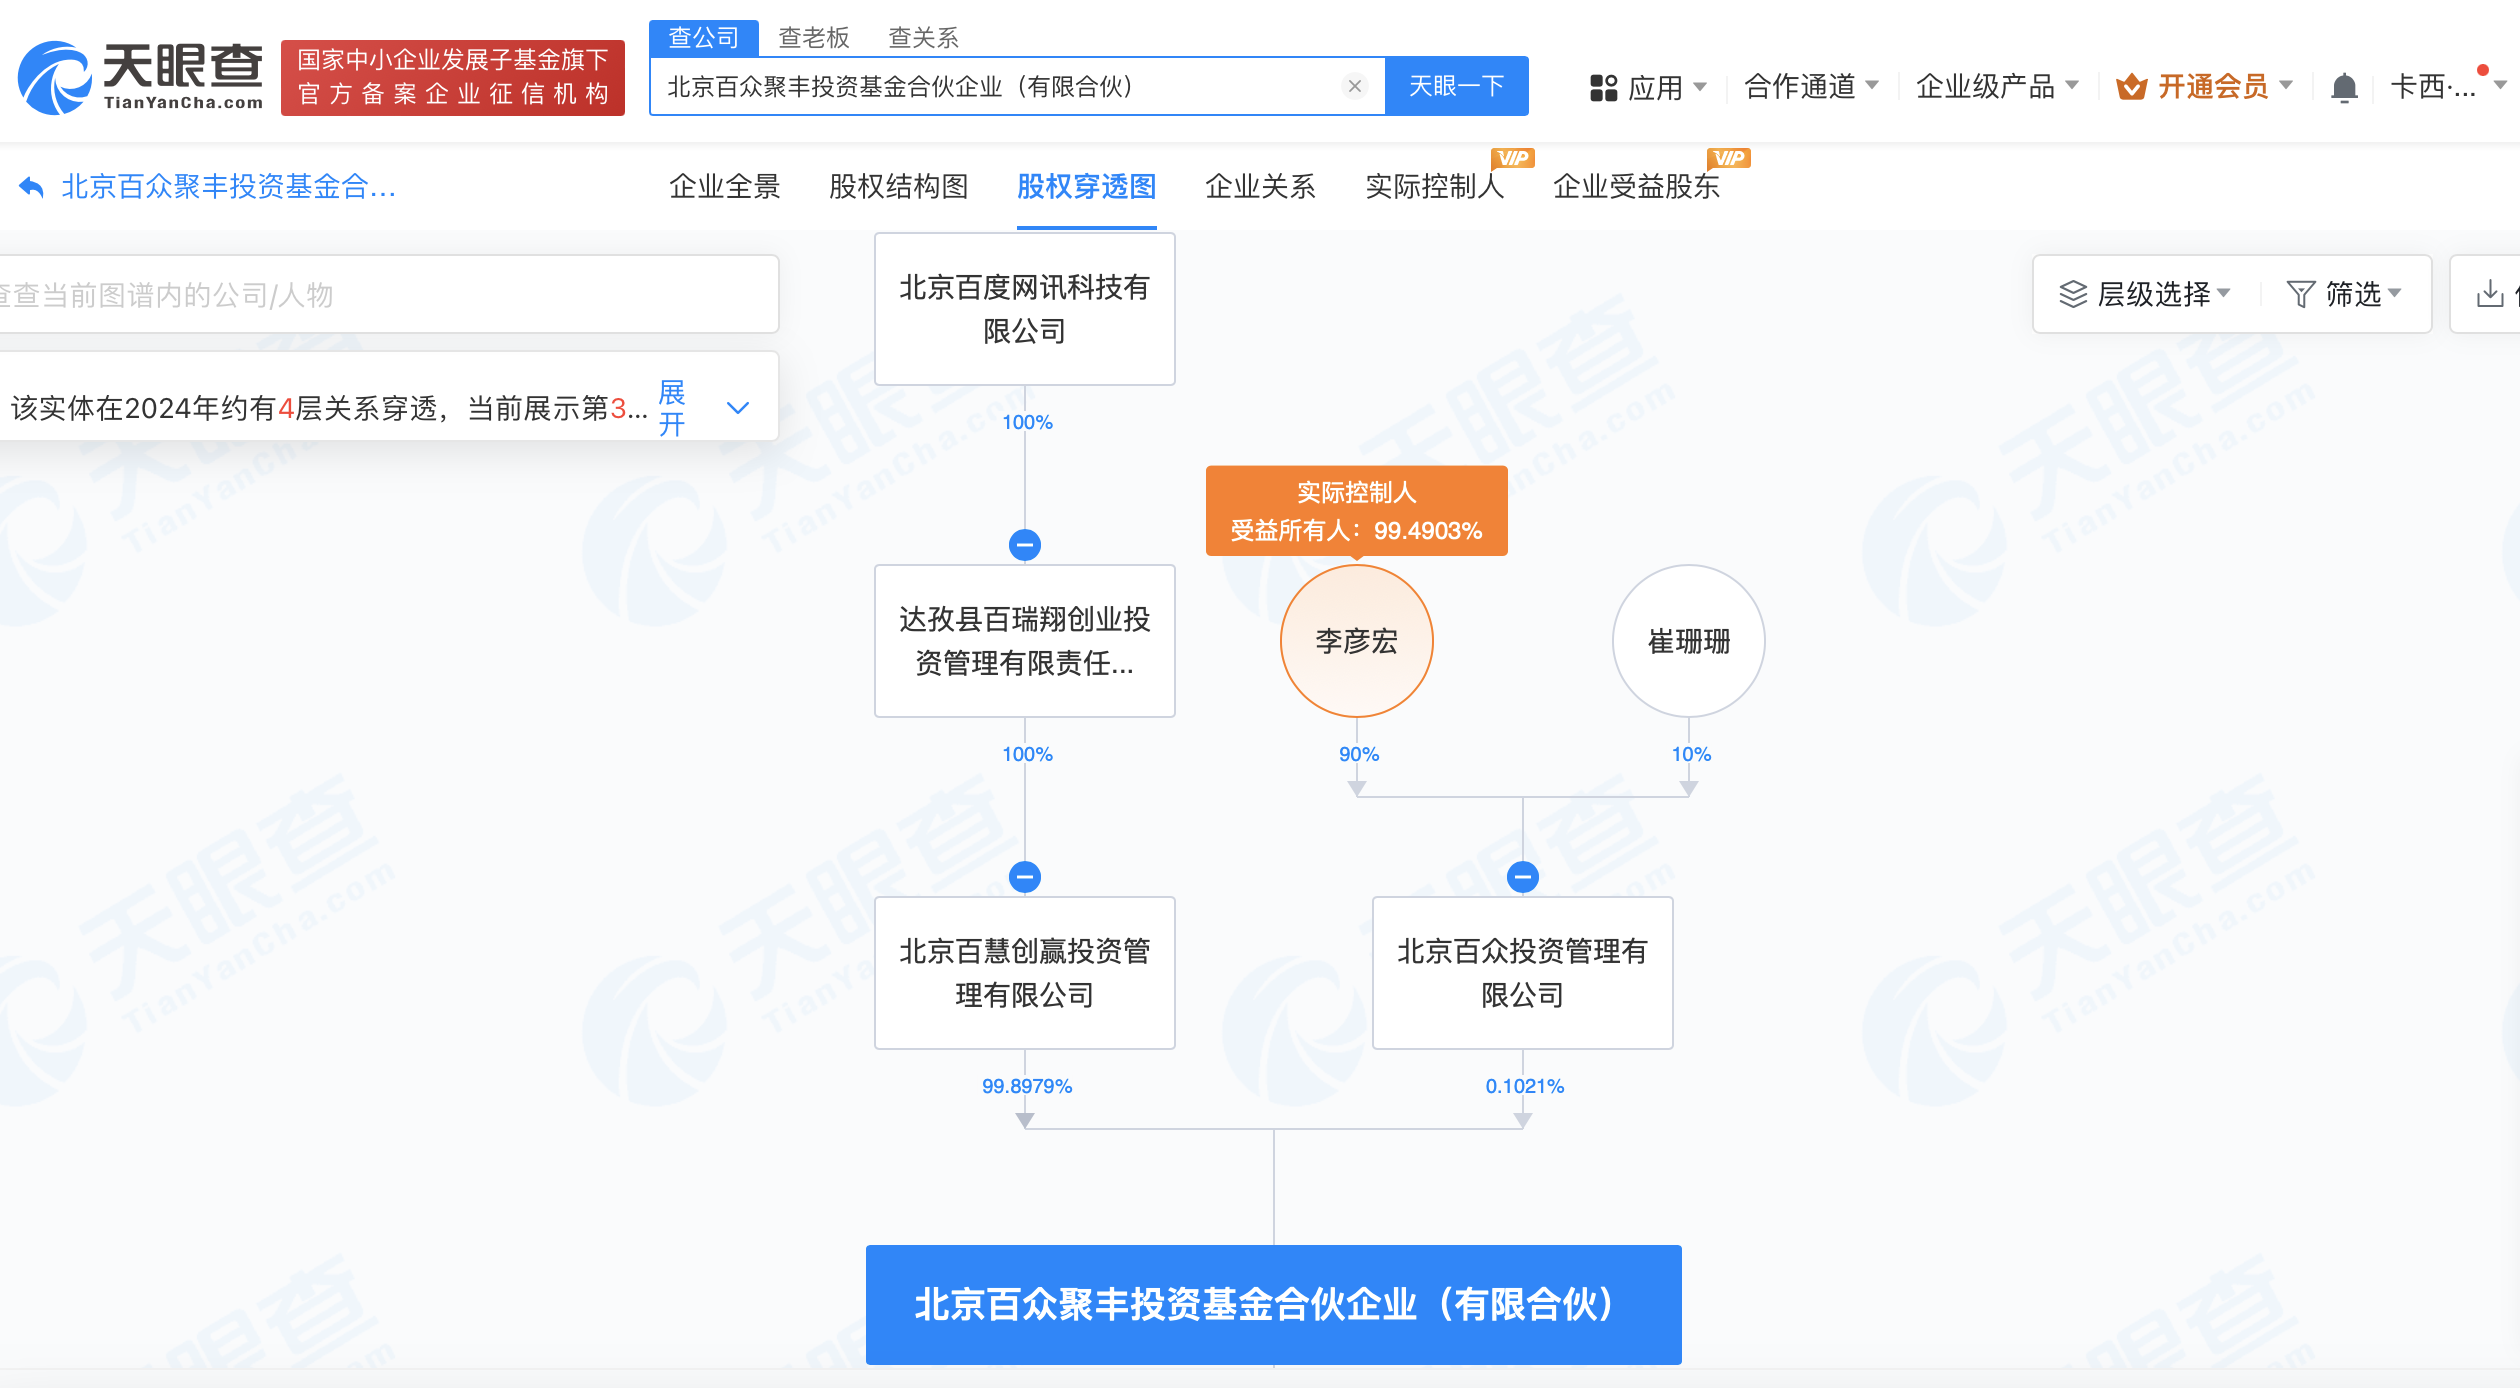Click the funnel icon beside 筛选
Image resolution: width=2520 pixels, height=1388 pixels.
(x=2303, y=293)
